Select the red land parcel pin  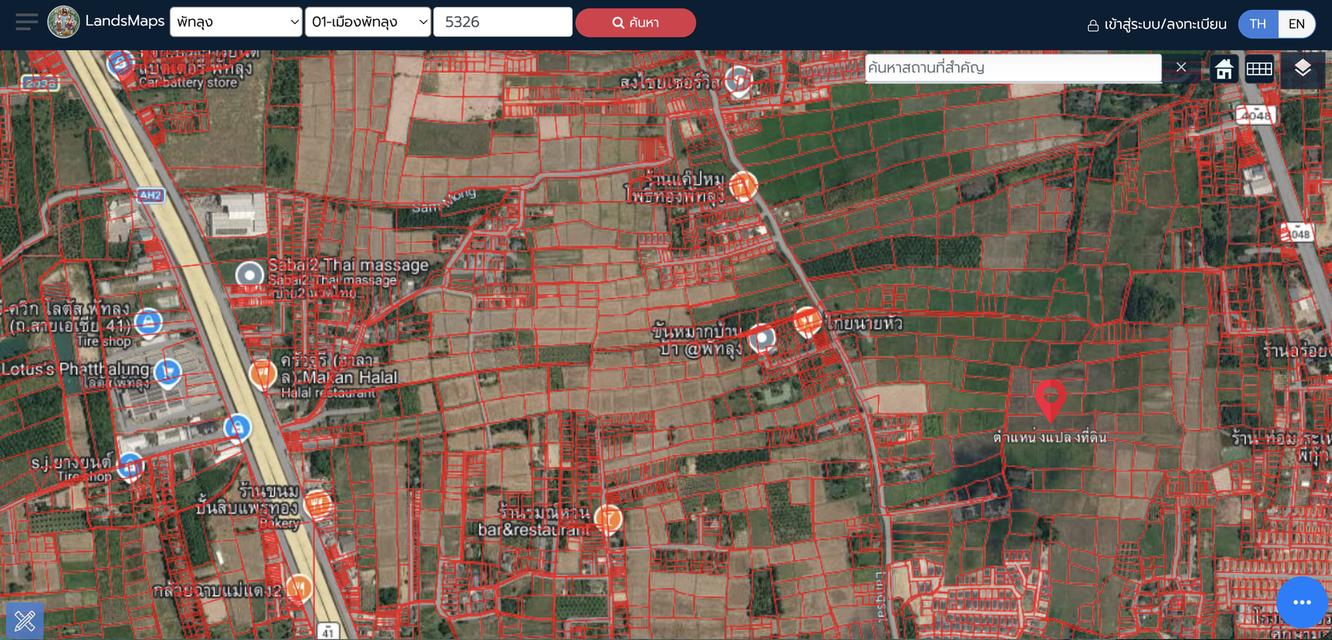(1050, 400)
